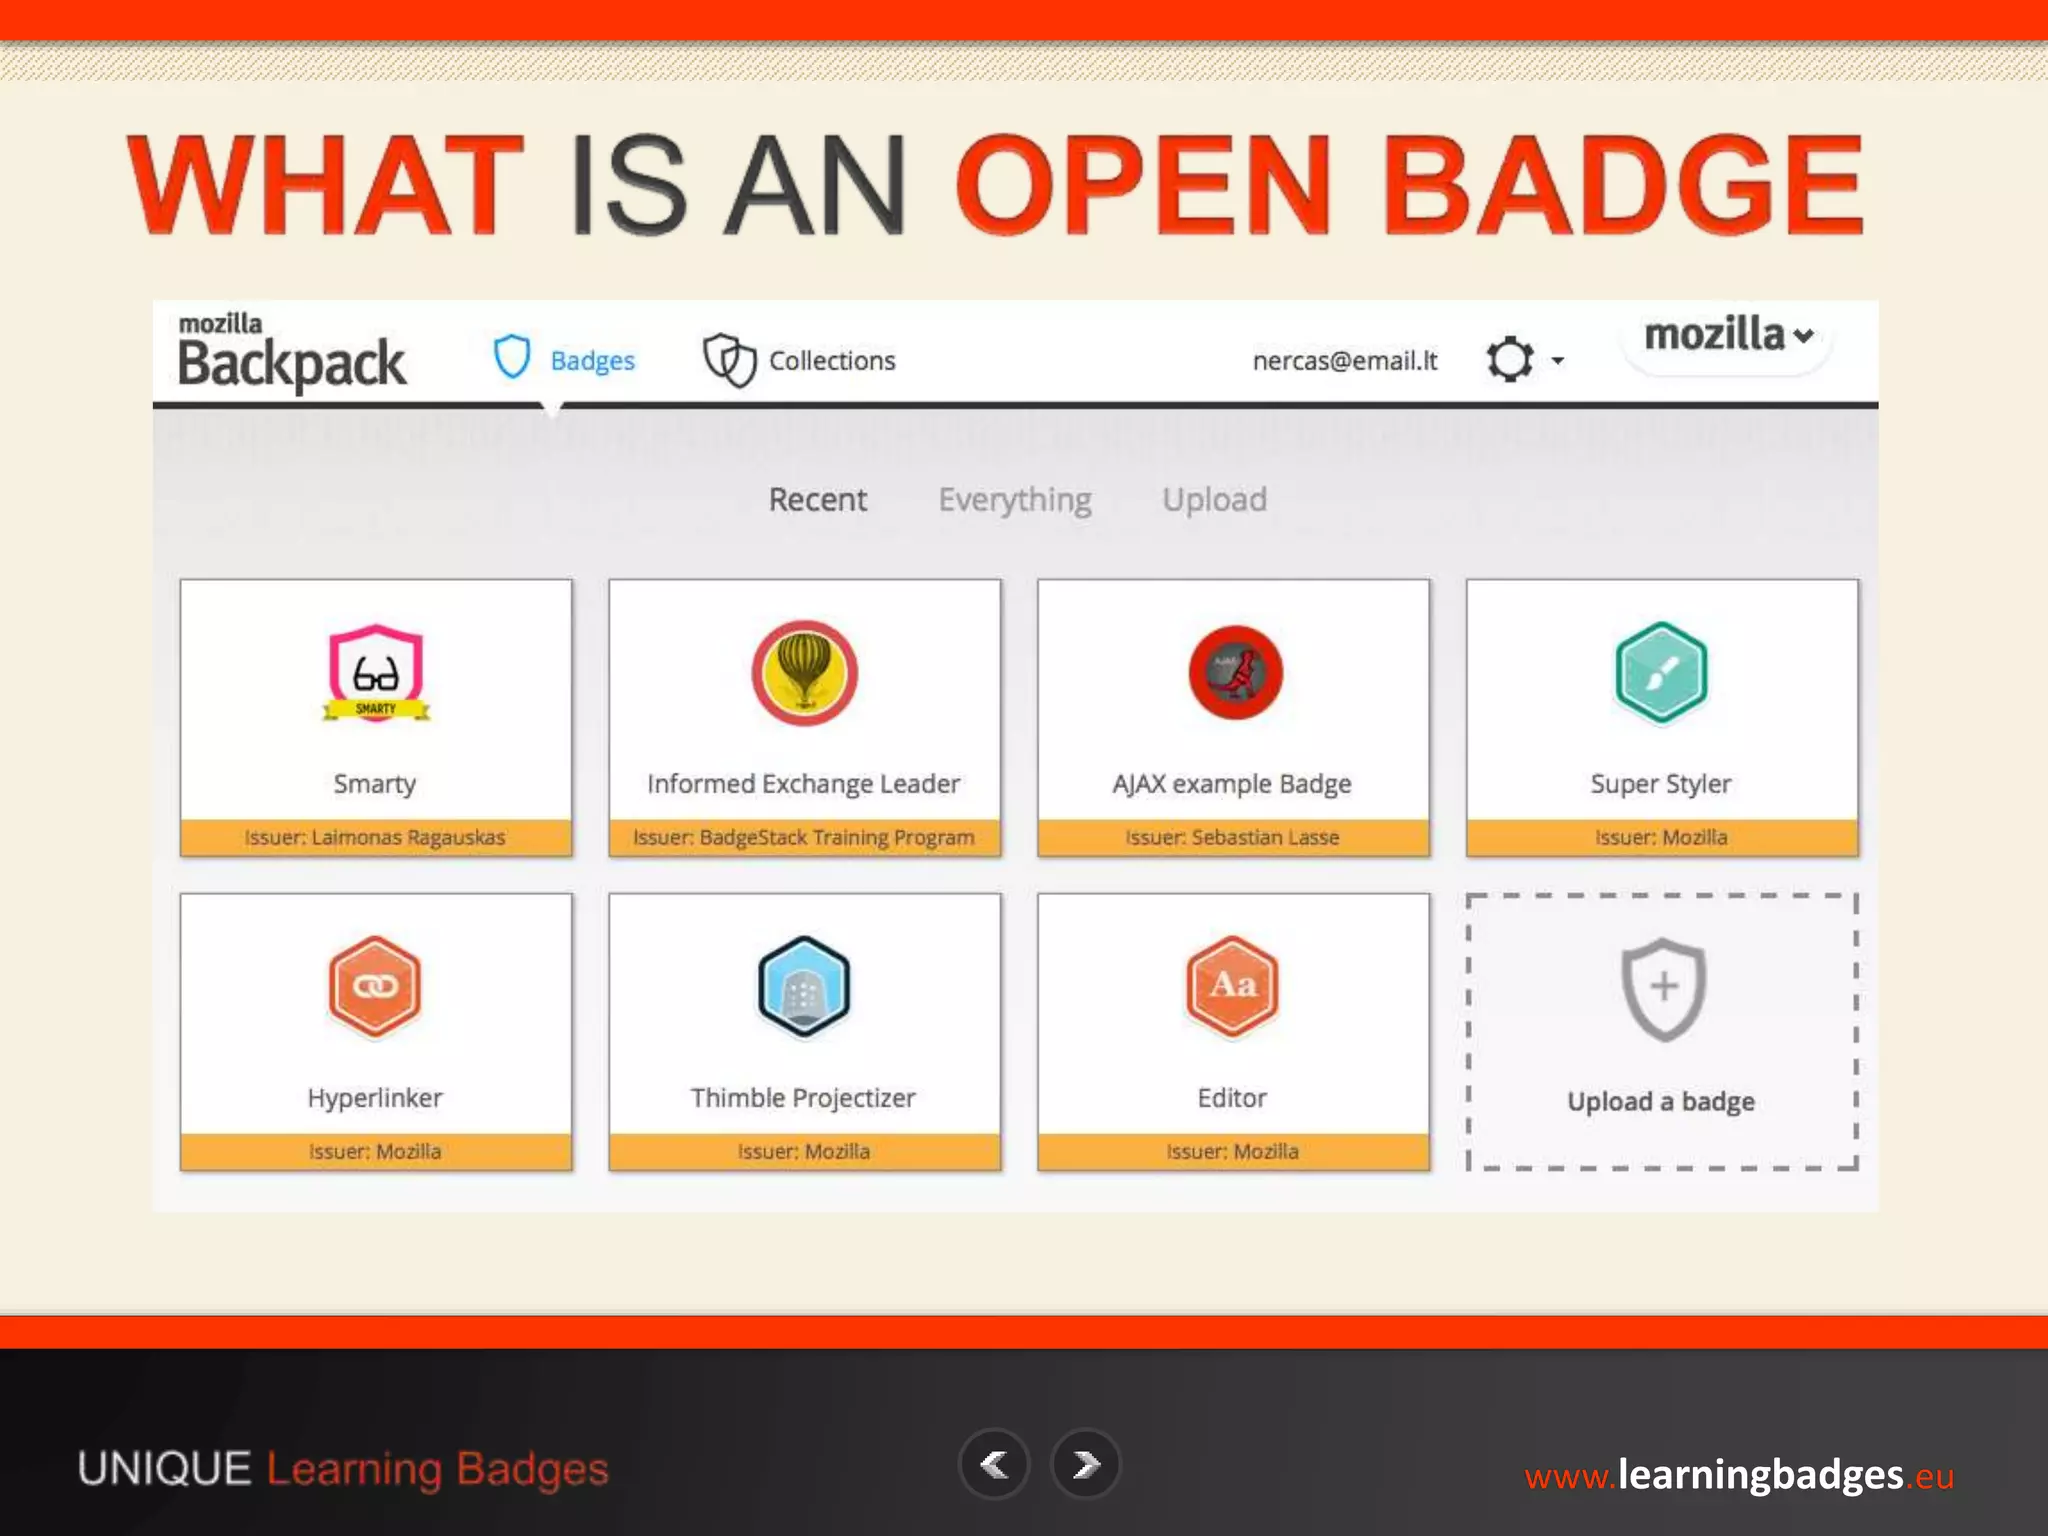Click Hyperlinker 'Issuer: Mozilla' bar
This screenshot has height=1536, width=2048.
pyautogui.click(x=376, y=1152)
